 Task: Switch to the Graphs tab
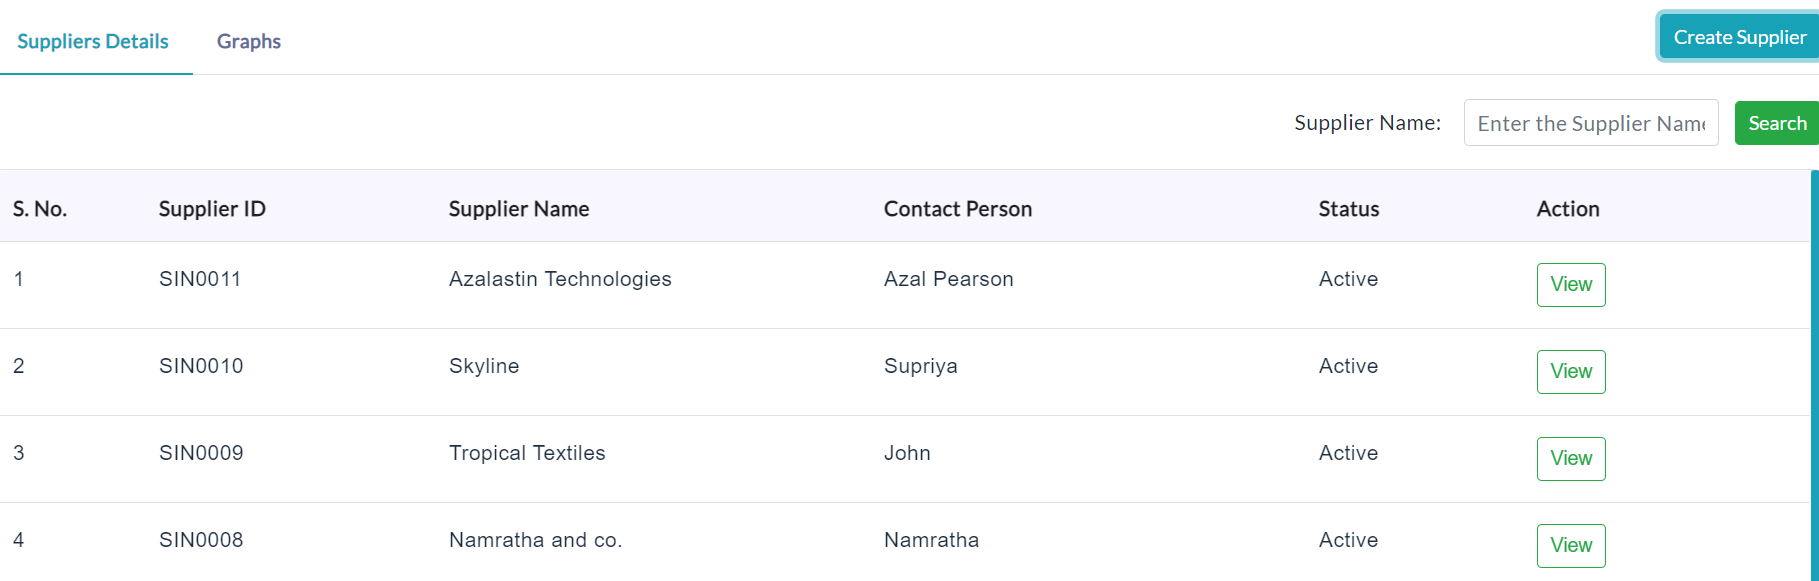249,41
